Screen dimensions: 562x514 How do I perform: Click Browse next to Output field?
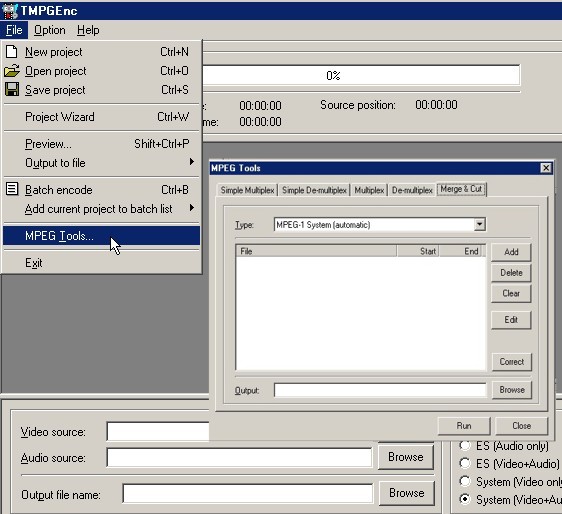[x=512, y=390]
